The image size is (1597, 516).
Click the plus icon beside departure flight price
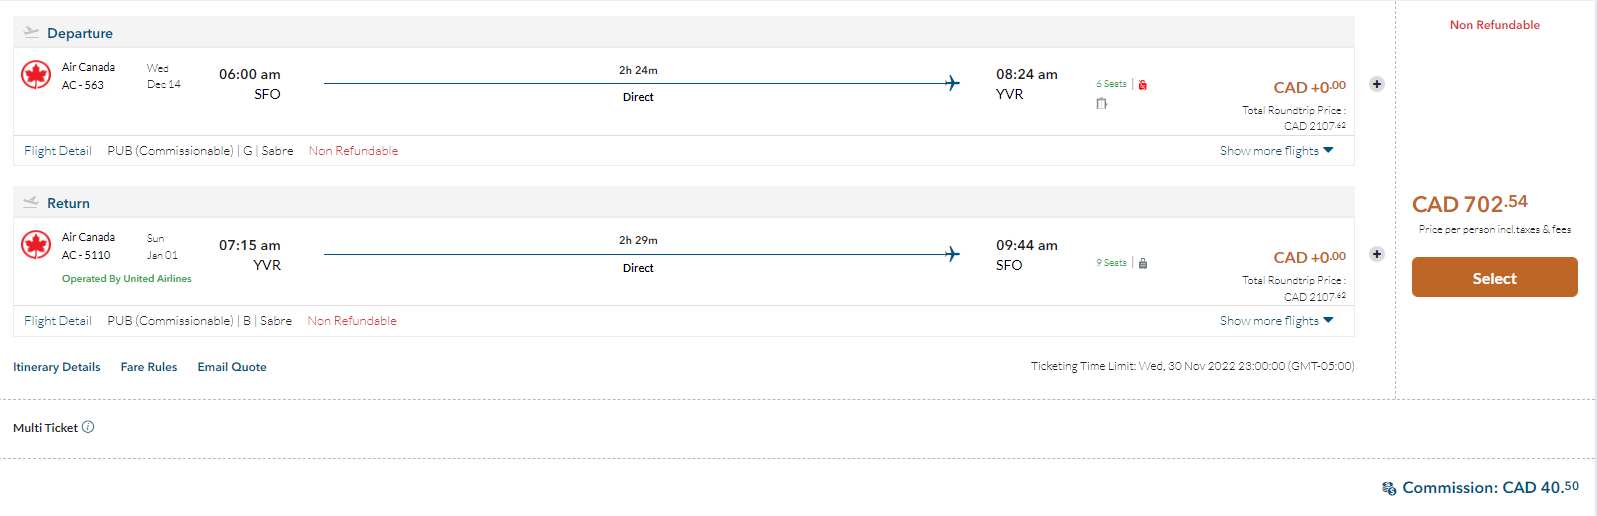tap(1377, 84)
